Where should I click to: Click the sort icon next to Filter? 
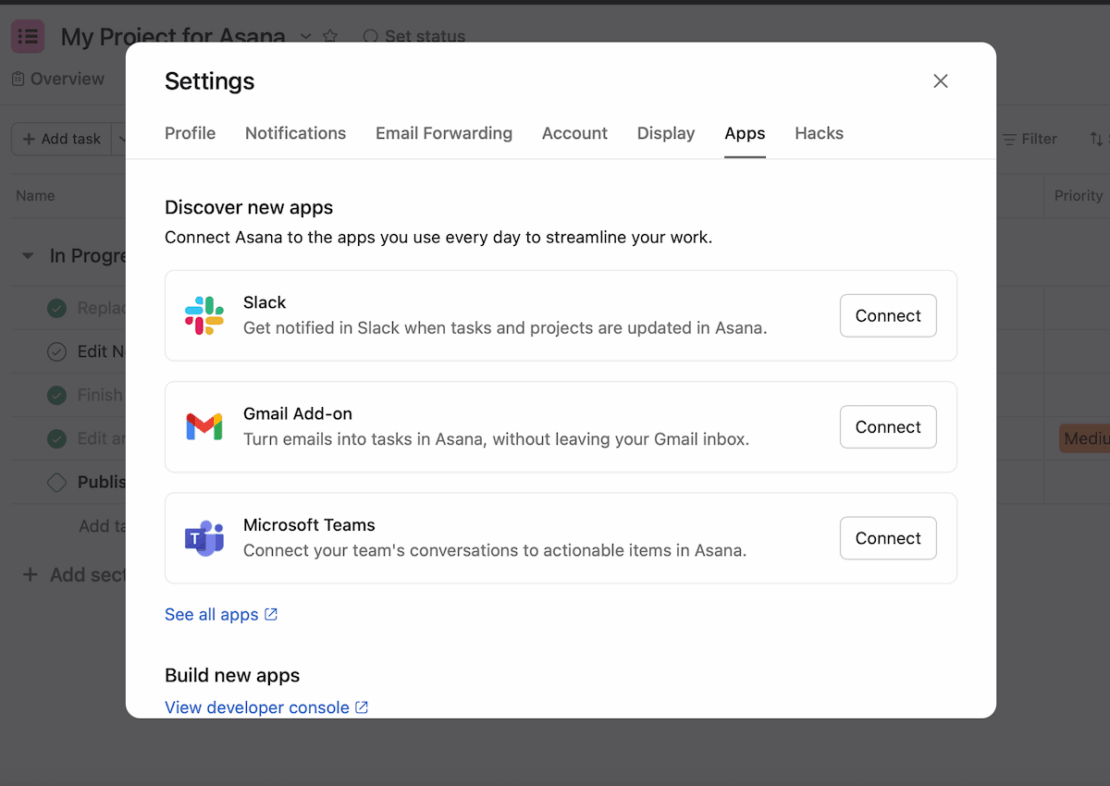(1096, 139)
